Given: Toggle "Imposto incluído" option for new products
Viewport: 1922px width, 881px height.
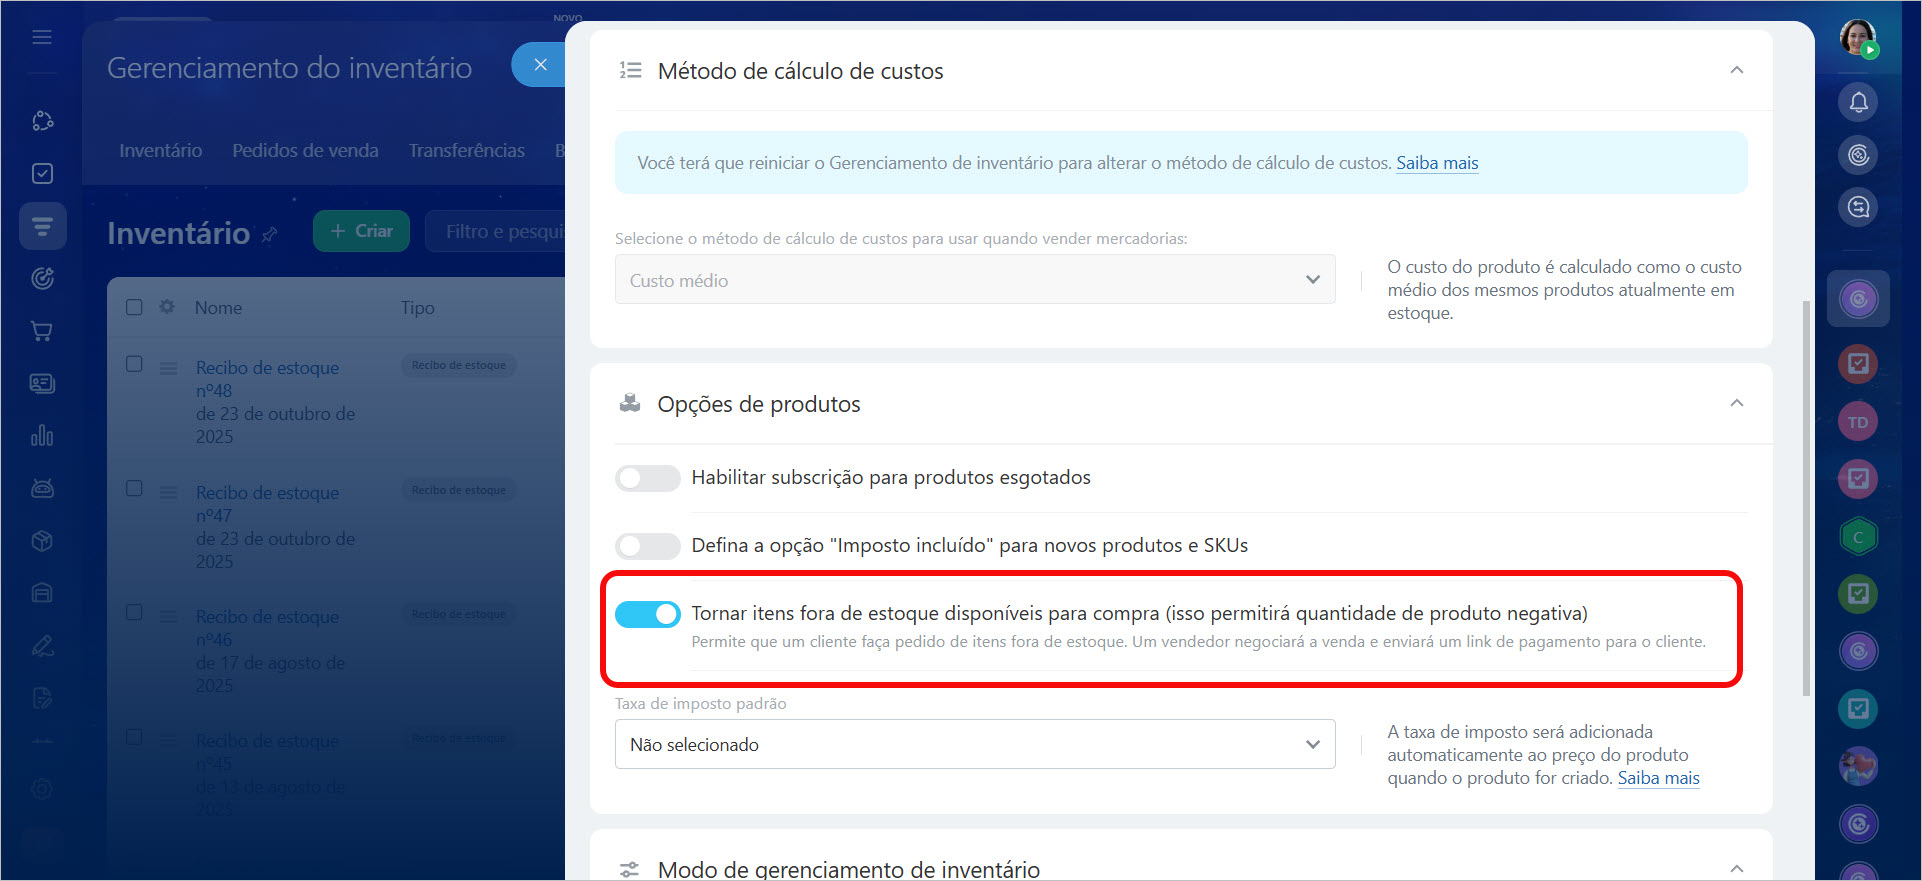Looking at the screenshot, I should tap(647, 546).
